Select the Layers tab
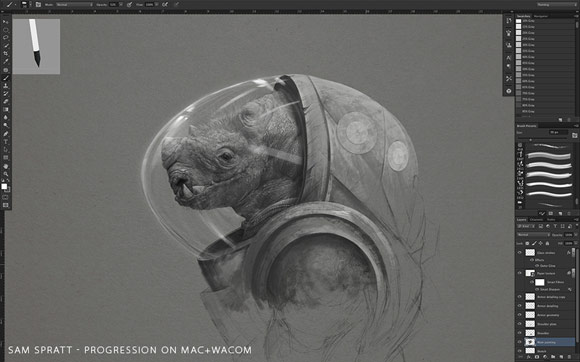The image size is (580, 362). tap(522, 220)
